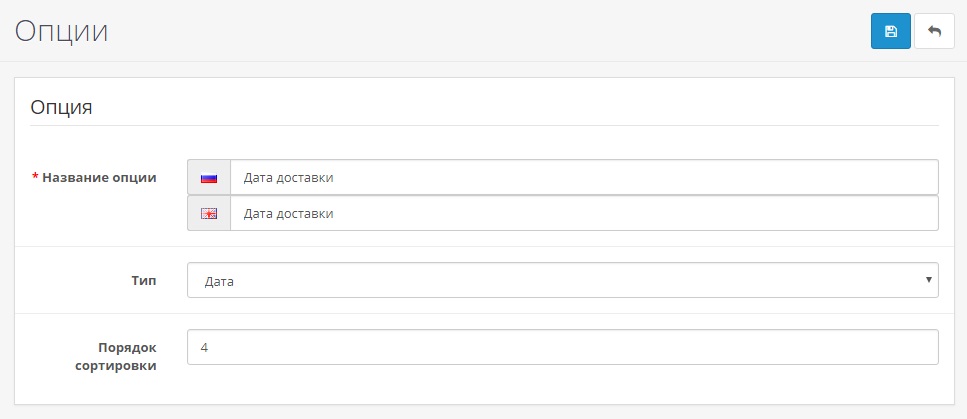Click the value 4 in sort order
The width and height of the screenshot is (967, 419).
205,348
